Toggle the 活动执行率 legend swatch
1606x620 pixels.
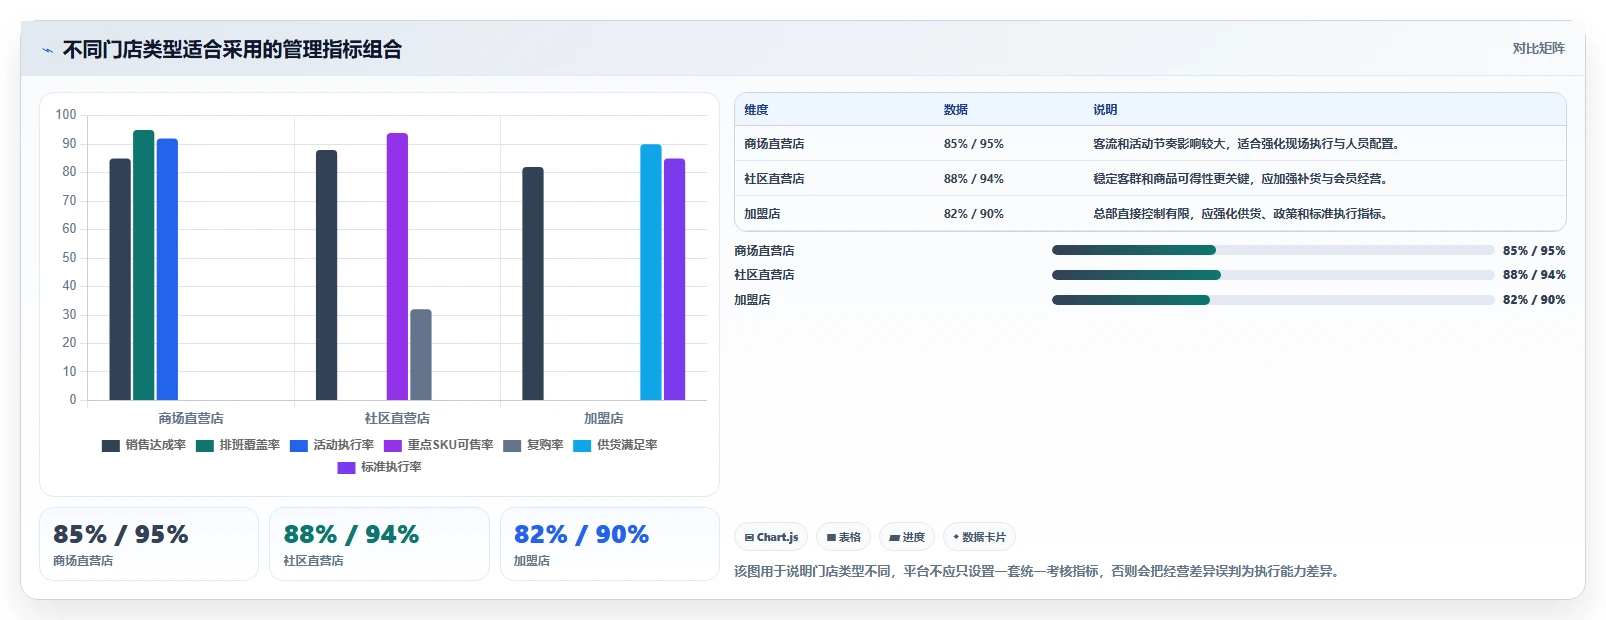point(299,446)
